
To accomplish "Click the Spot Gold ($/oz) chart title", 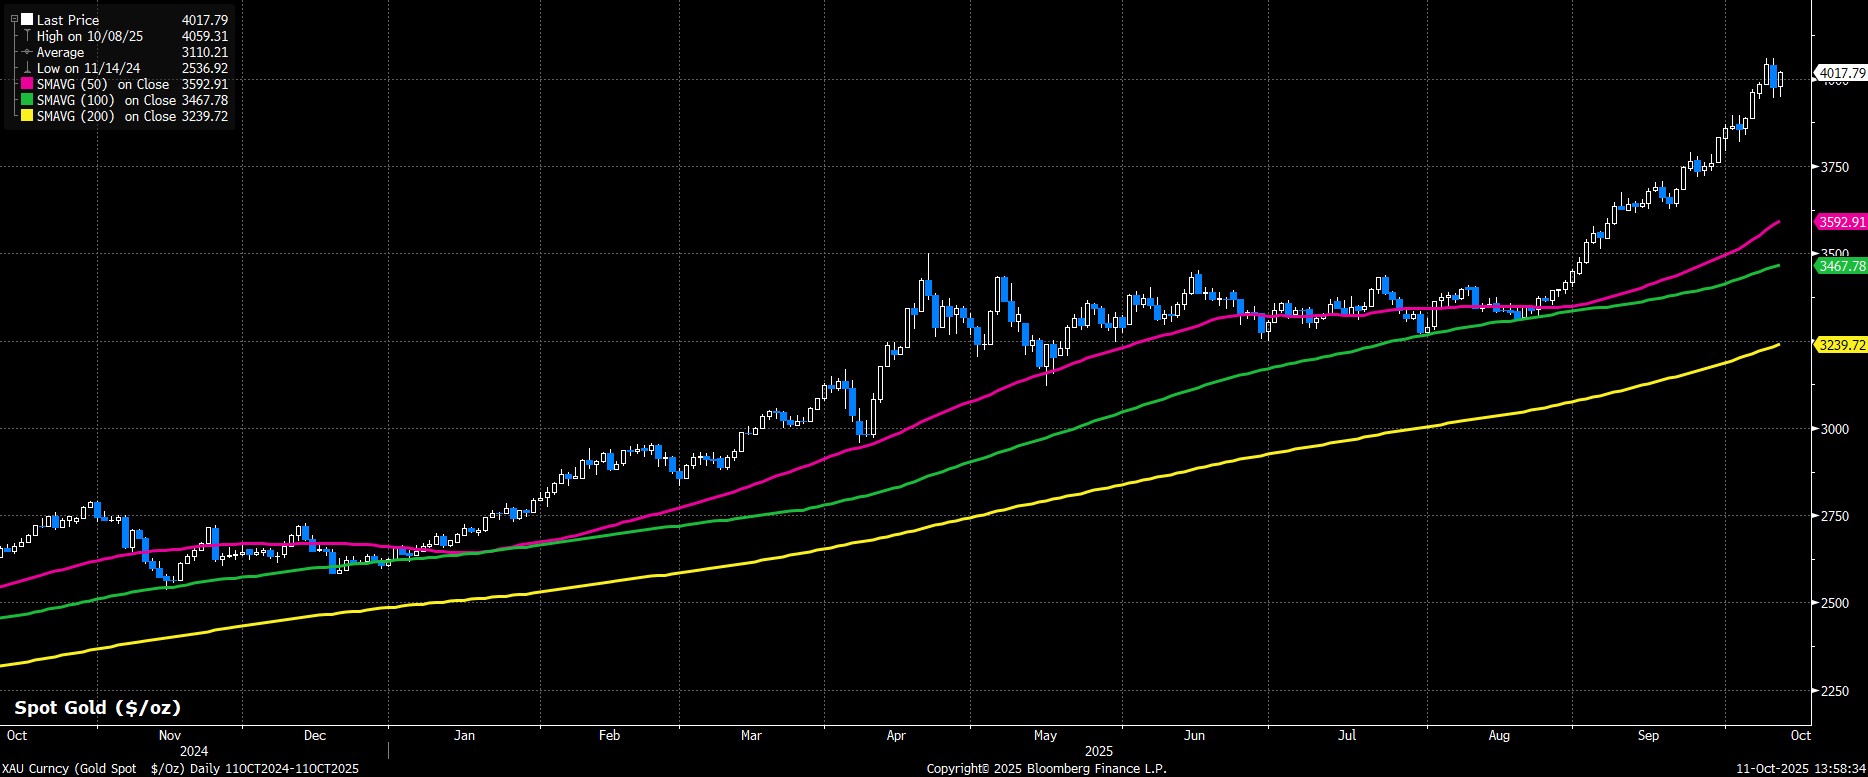I will pyautogui.click(x=98, y=707).
